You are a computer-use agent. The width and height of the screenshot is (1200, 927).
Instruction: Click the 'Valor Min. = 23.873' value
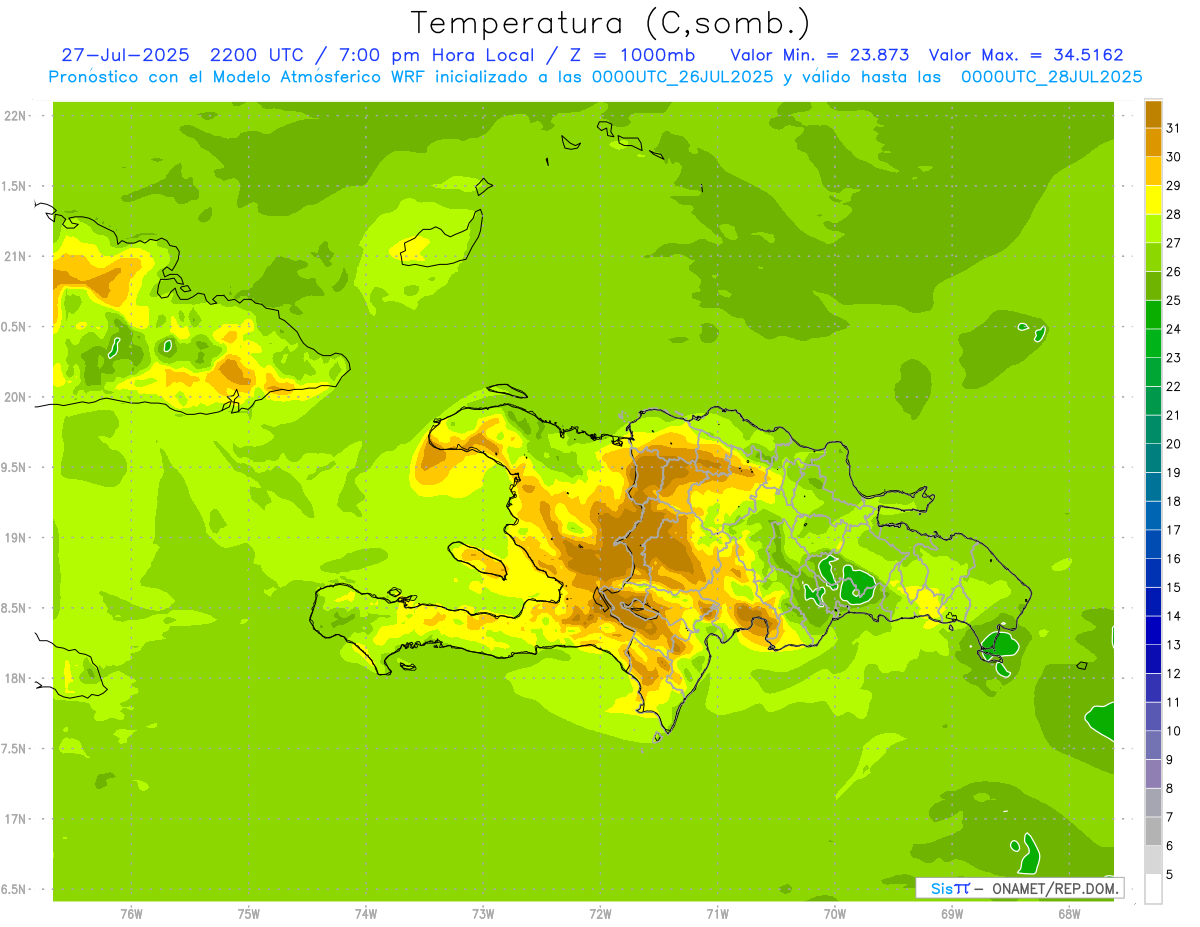click(820, 54)
